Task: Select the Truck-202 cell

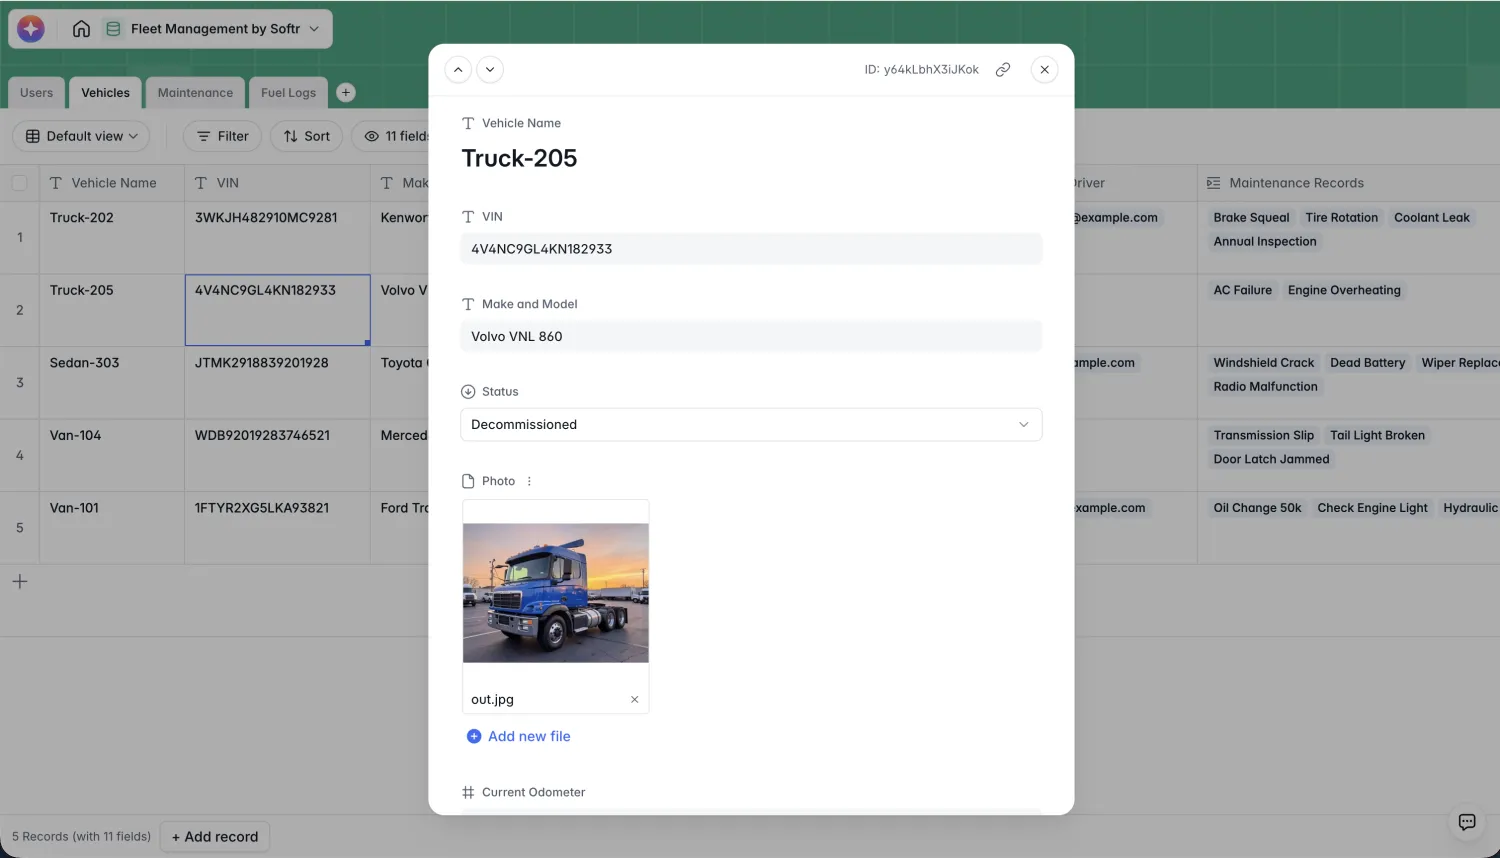Action: click(112, 238)
